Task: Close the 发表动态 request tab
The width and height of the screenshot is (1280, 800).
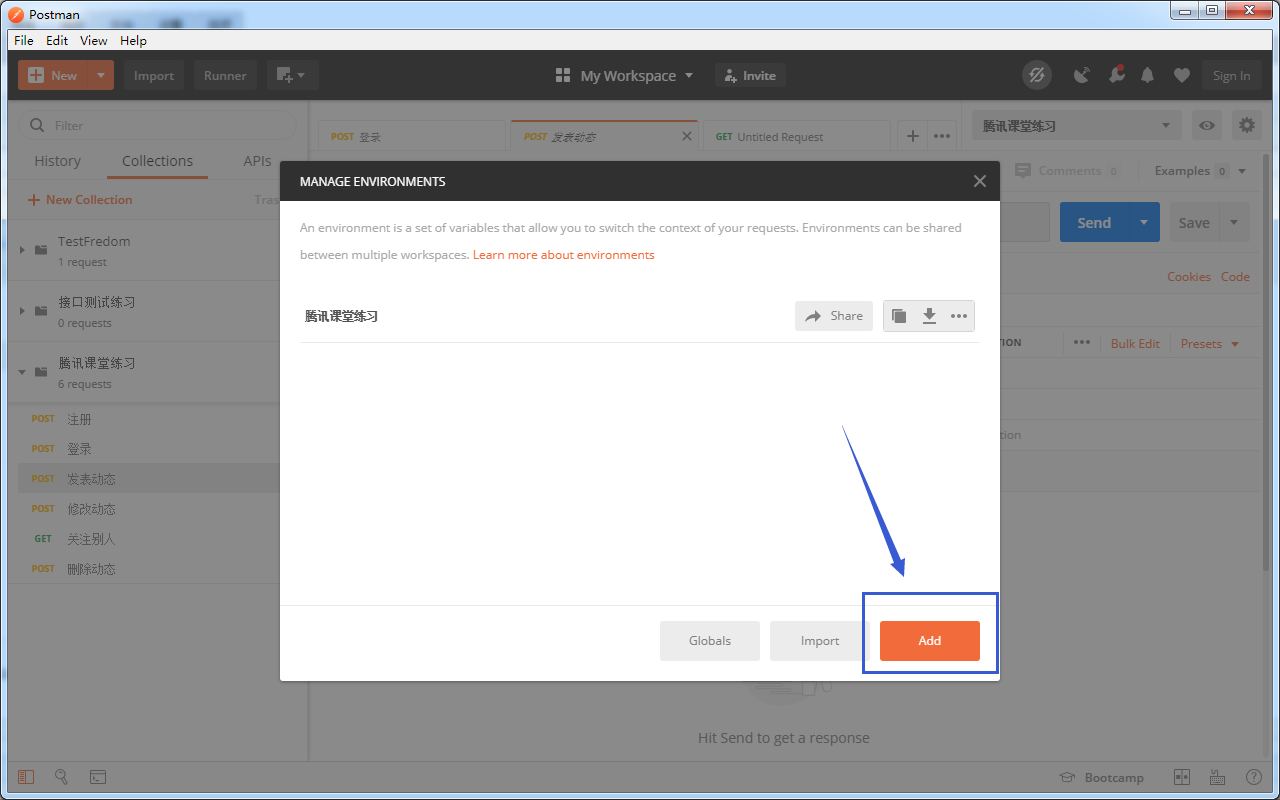Action: tap(687, 136)
